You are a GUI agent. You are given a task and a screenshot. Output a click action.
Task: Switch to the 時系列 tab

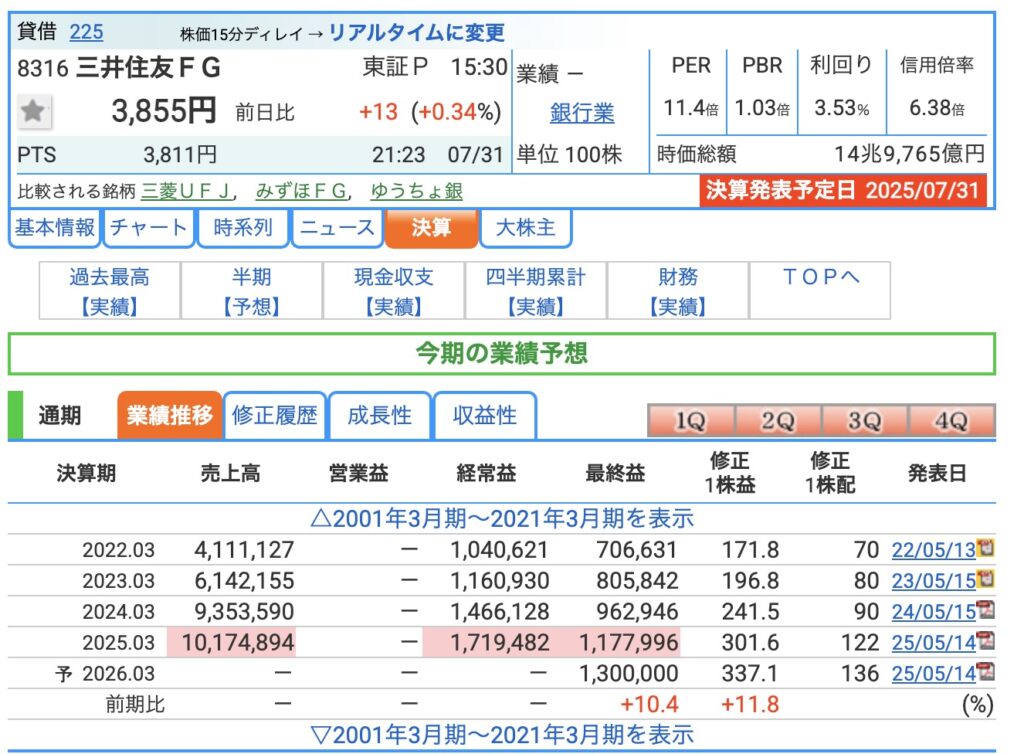pos(243,228)
